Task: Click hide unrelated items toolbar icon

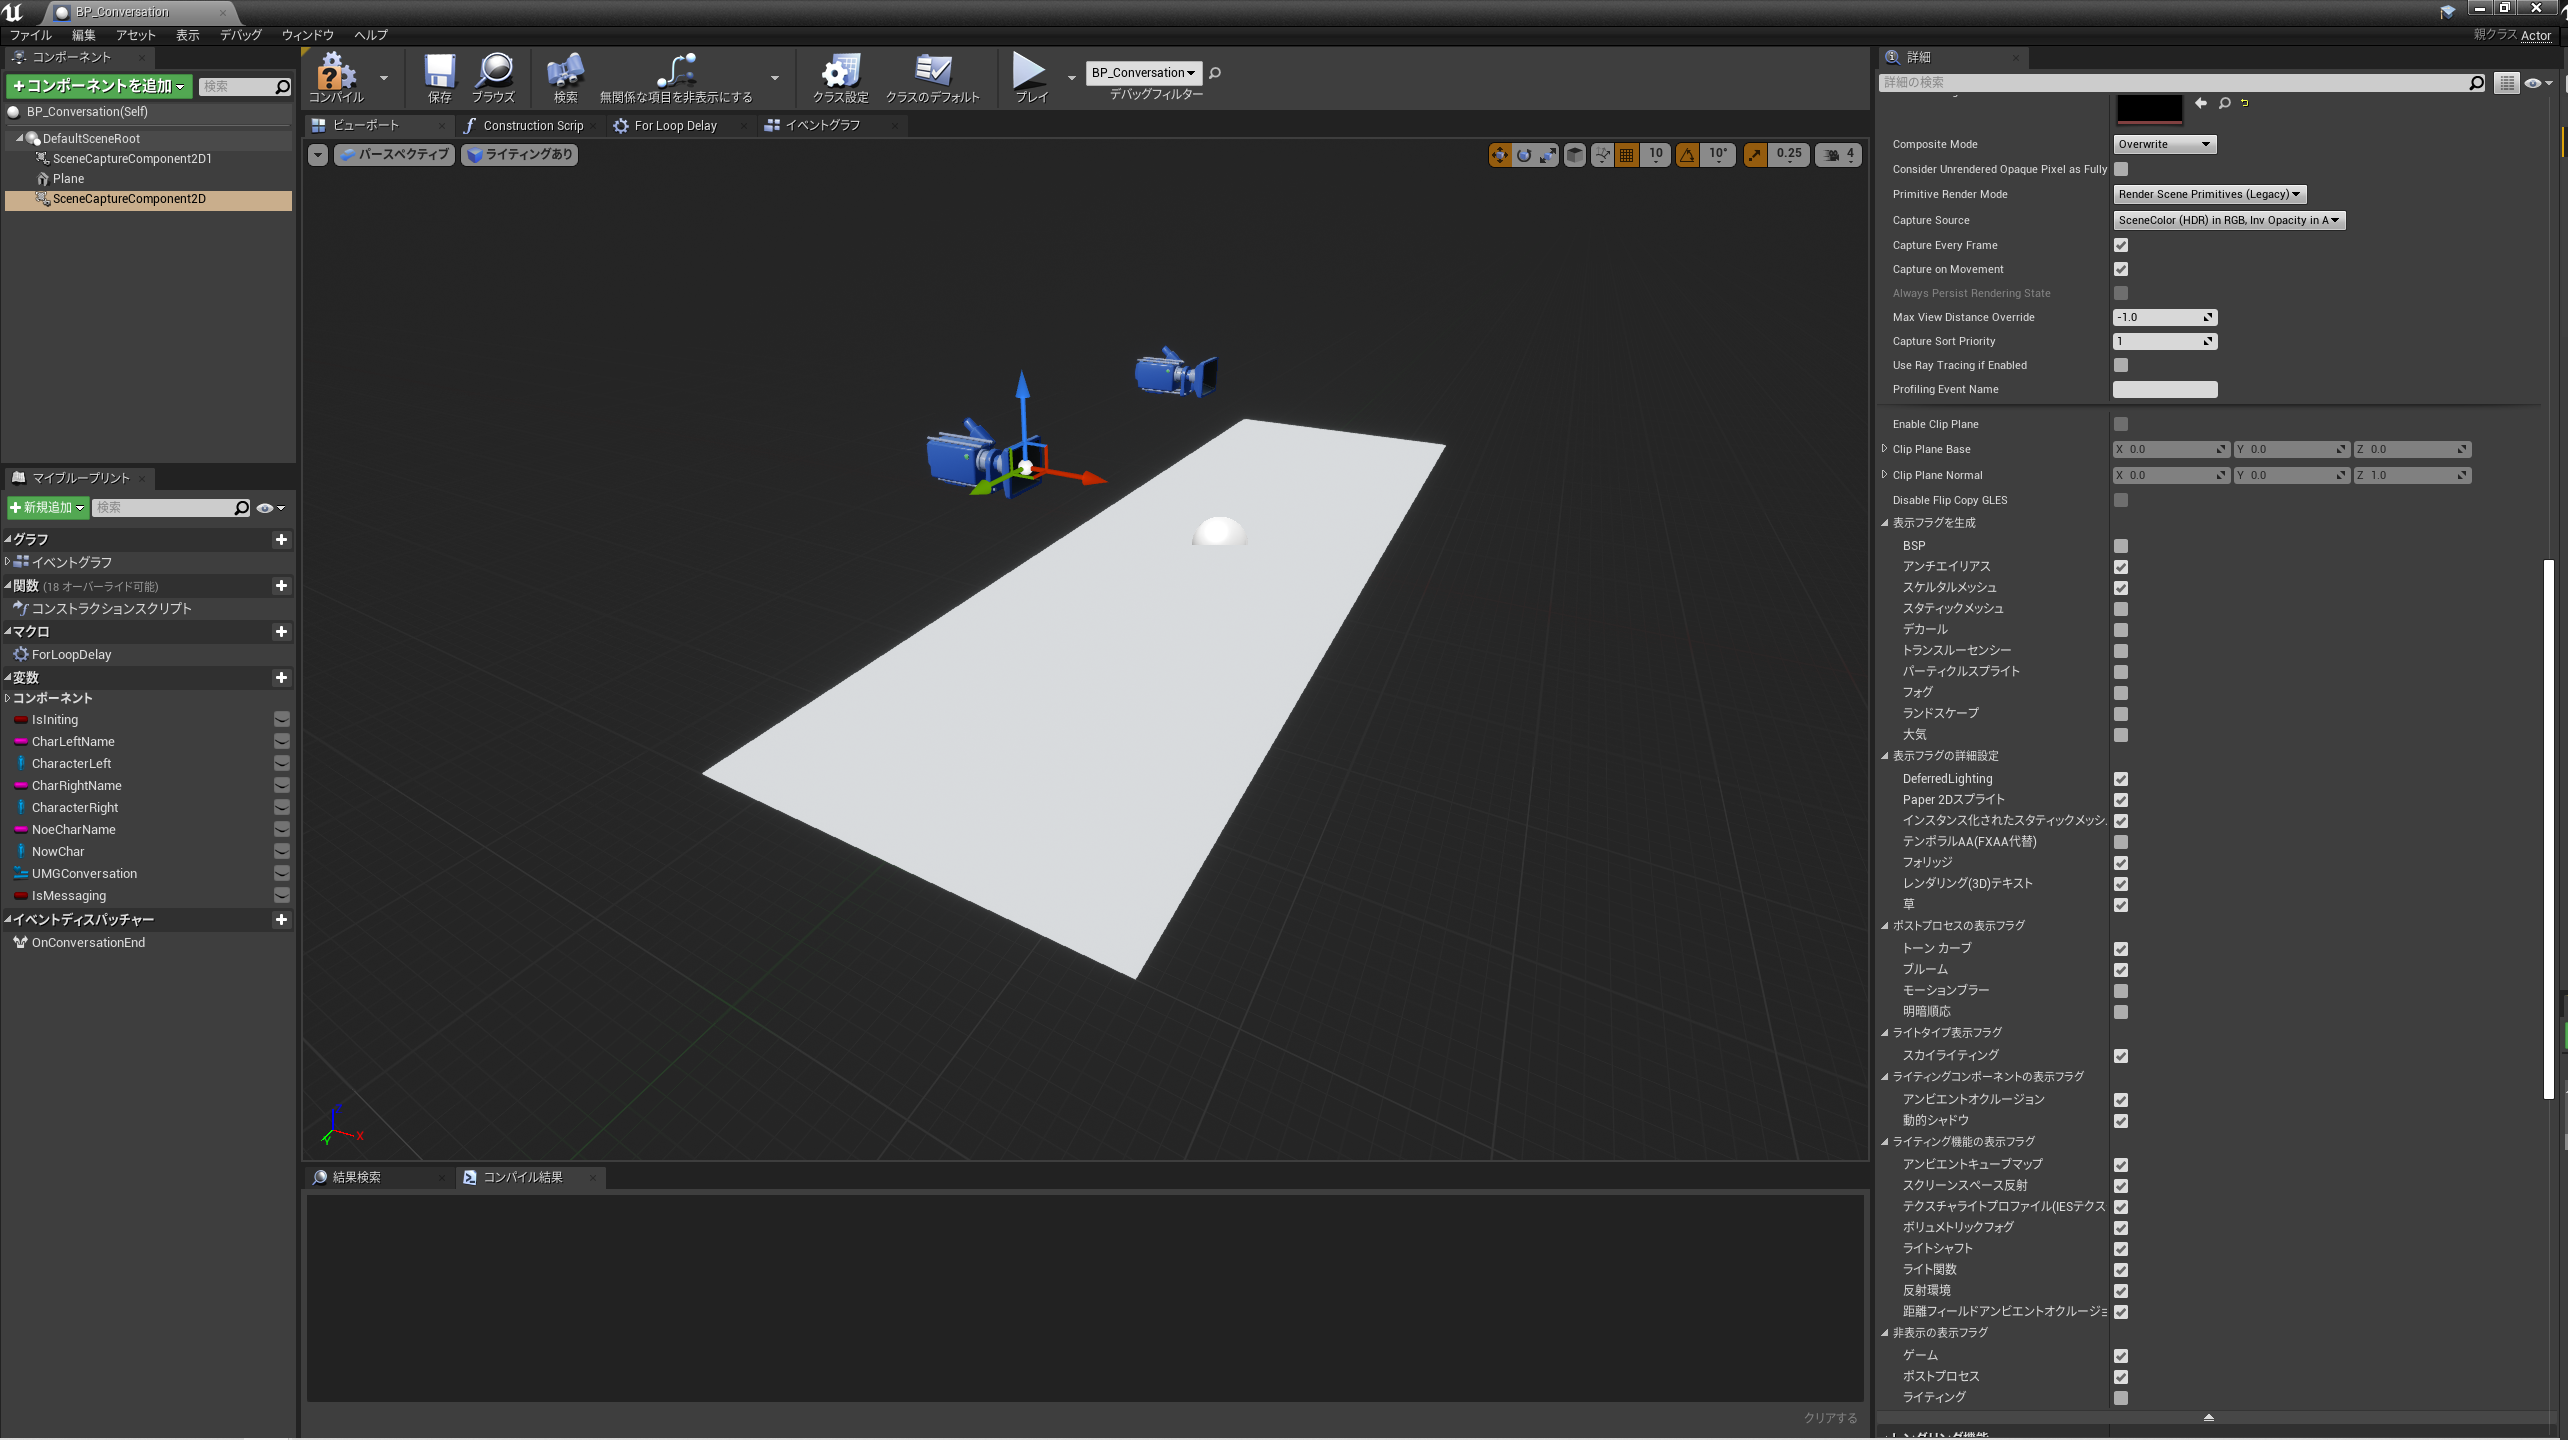Action: pyautogui.click(x=676, y=72)
